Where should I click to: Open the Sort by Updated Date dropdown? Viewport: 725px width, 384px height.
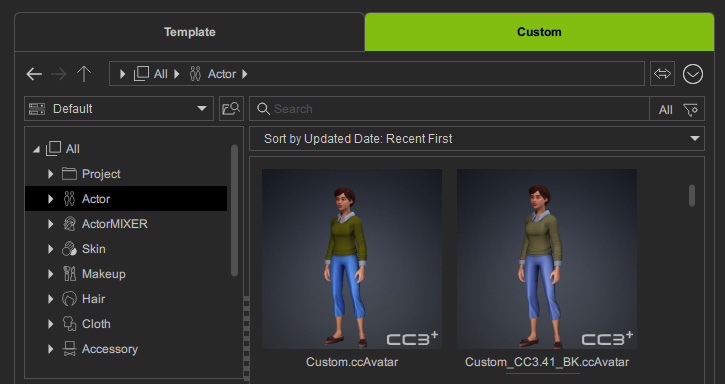coord(477,139)
